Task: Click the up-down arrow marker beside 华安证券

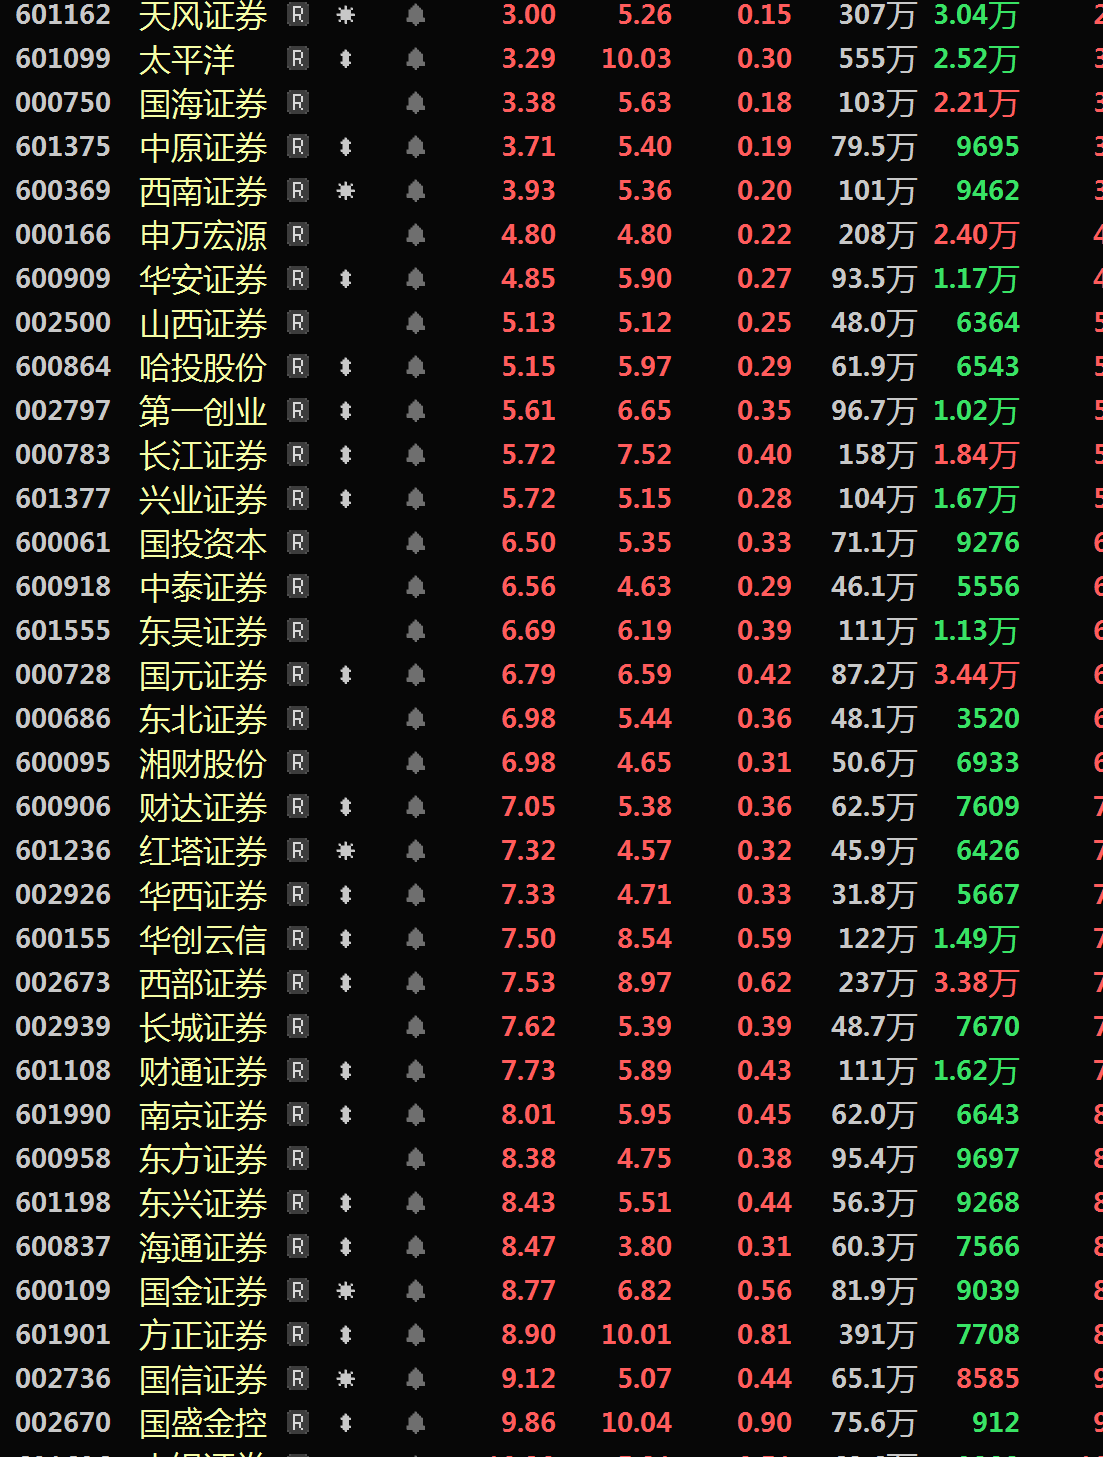Action: (x=346, y=279)
